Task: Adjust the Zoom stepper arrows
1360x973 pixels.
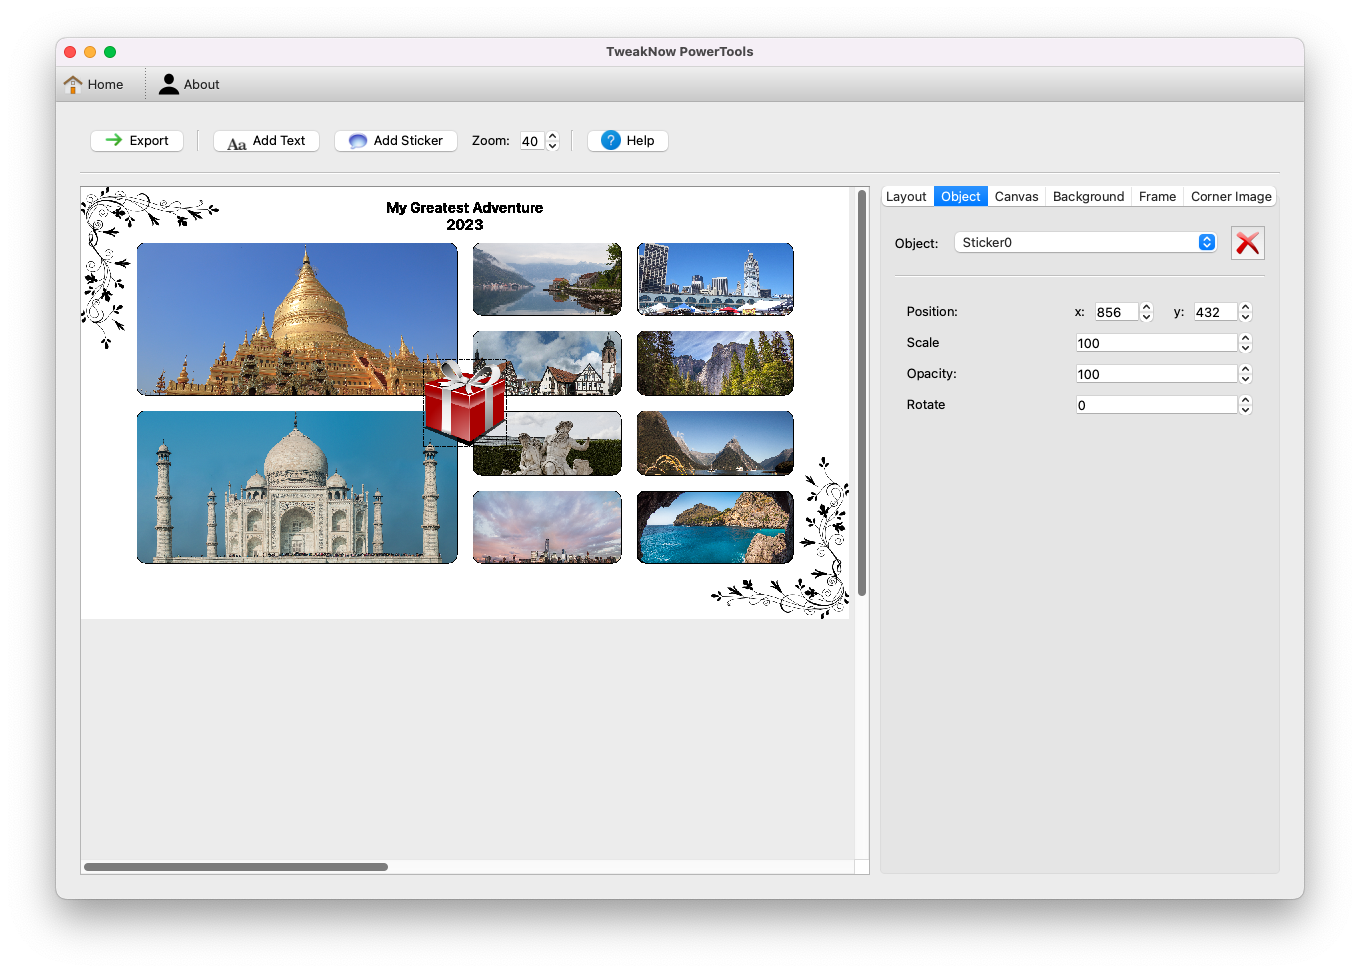Action: pyautogui.click(x=552, y=141)
